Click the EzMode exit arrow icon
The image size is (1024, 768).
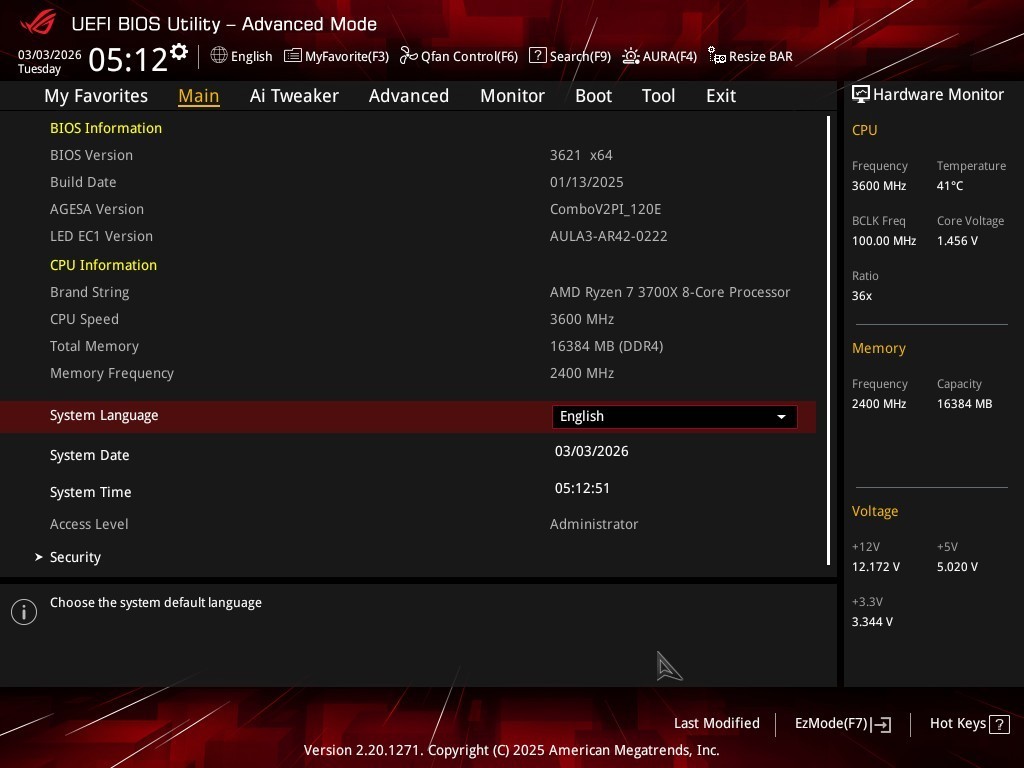pos(881,724)
